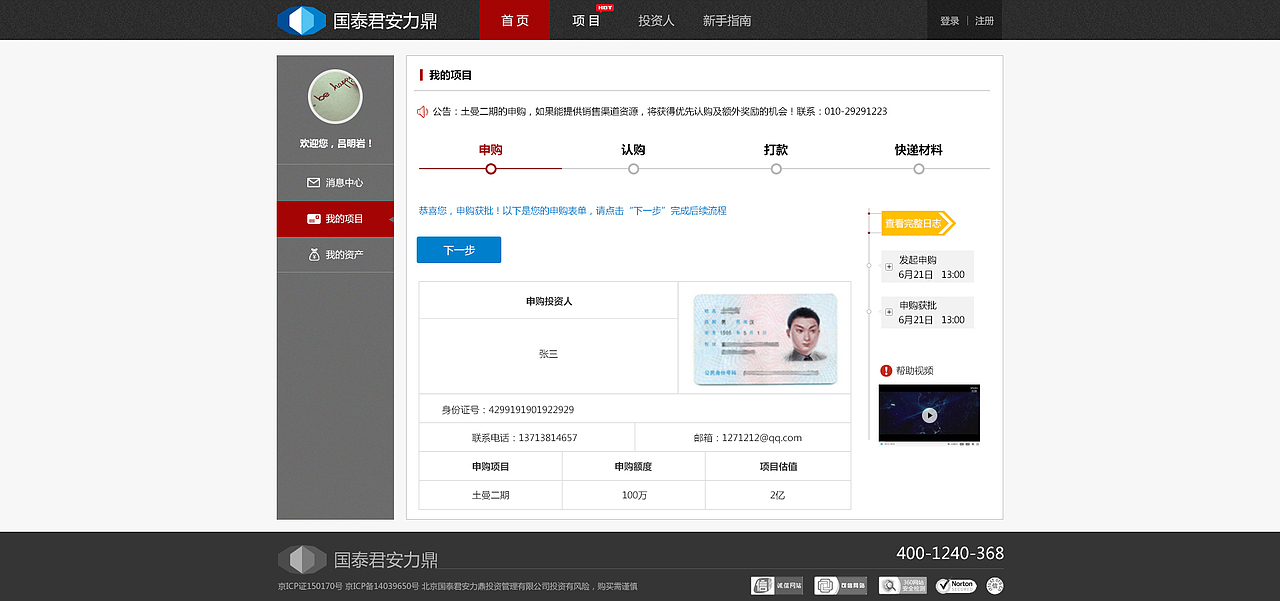Click the money bag icon beside 我的资产
The image size is (1280, 601).
pos(314,255)
